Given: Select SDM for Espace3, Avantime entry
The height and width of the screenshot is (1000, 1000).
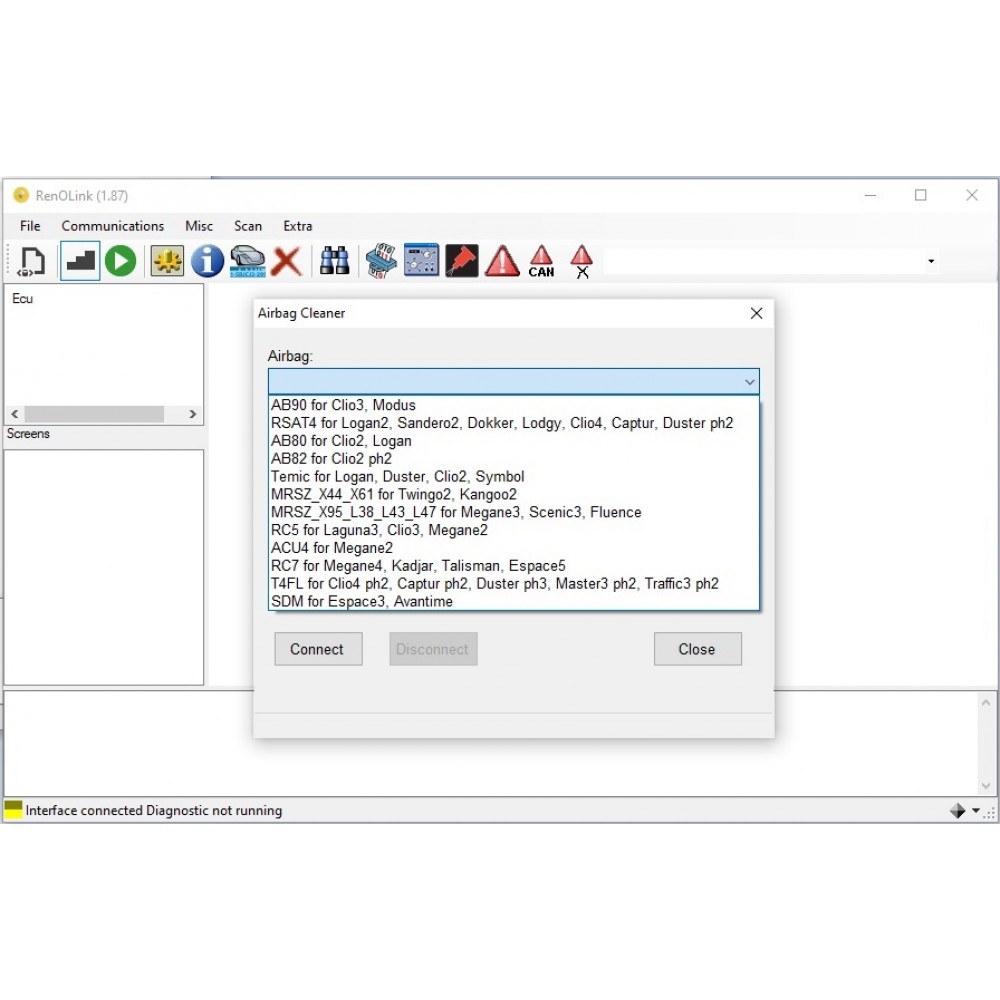Looking at the screenshot, I should click(x=361, y=601).
